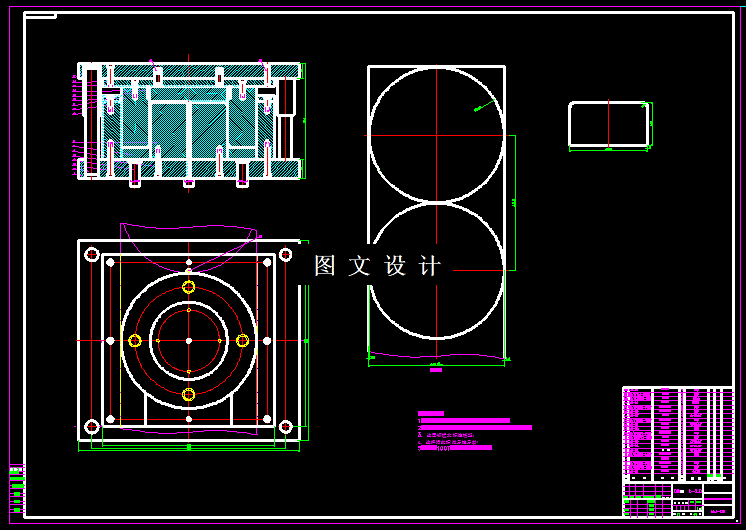Select the bottom-right corner guide hole of the die plate
Viewport: 746px width, 530px height.
(285, 427)
